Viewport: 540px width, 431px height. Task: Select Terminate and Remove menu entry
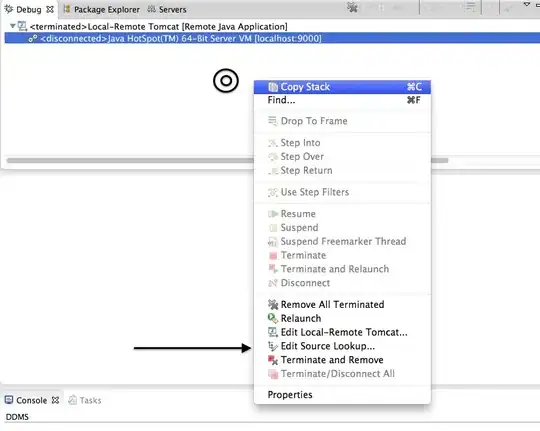pyautogui.click(x=342, y=360)
